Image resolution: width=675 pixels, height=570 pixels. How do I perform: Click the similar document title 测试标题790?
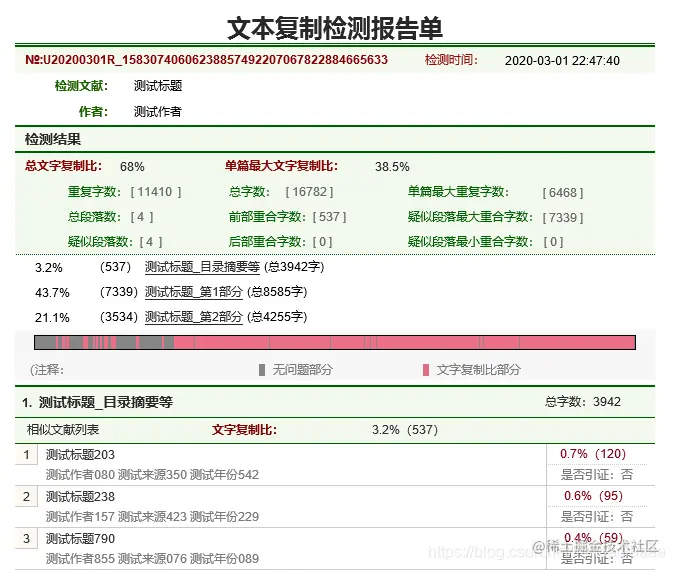[81, 539]
